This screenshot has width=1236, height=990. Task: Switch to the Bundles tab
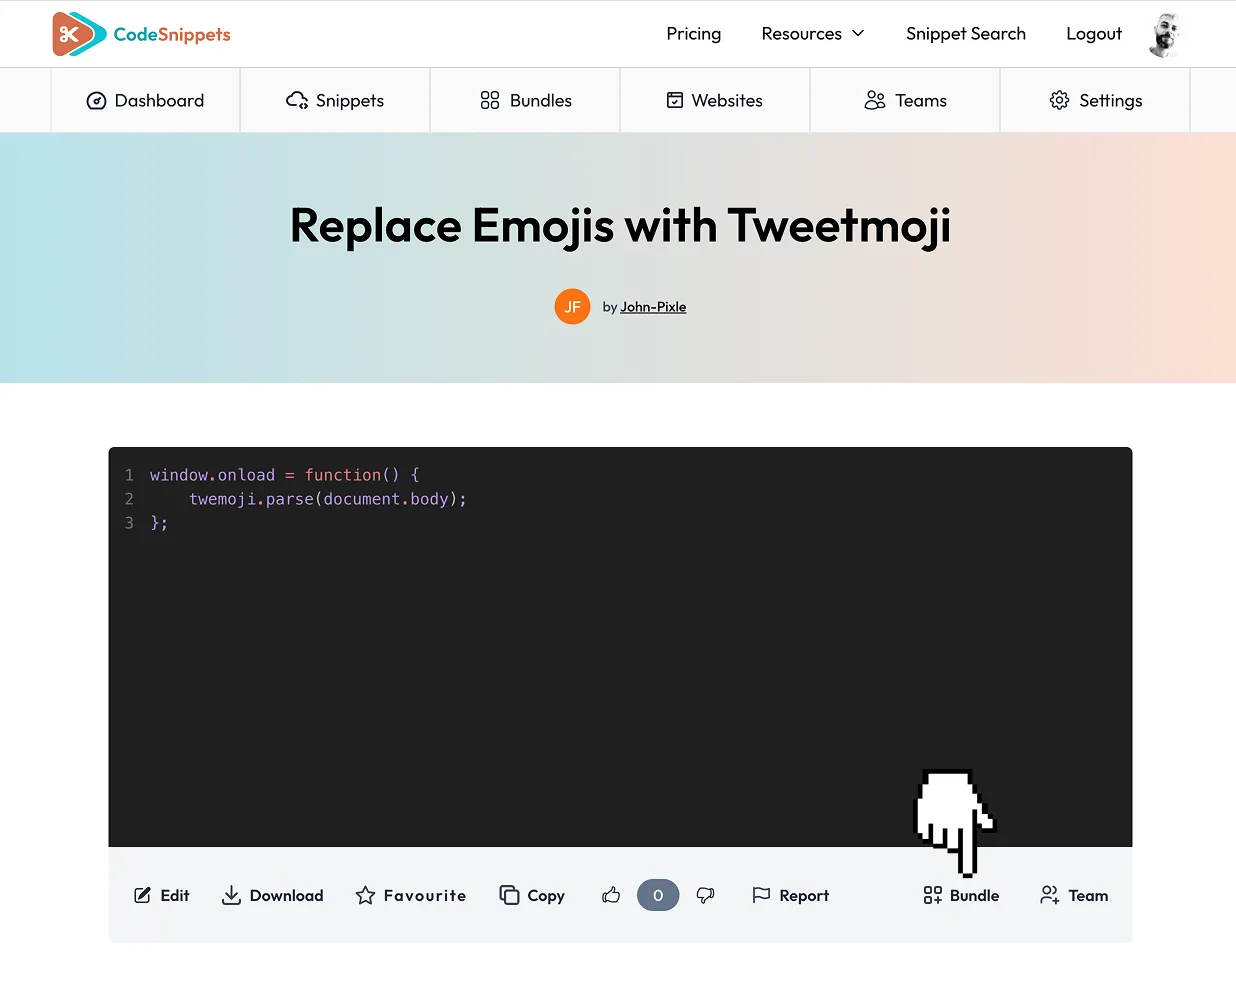tap(525, 100)
